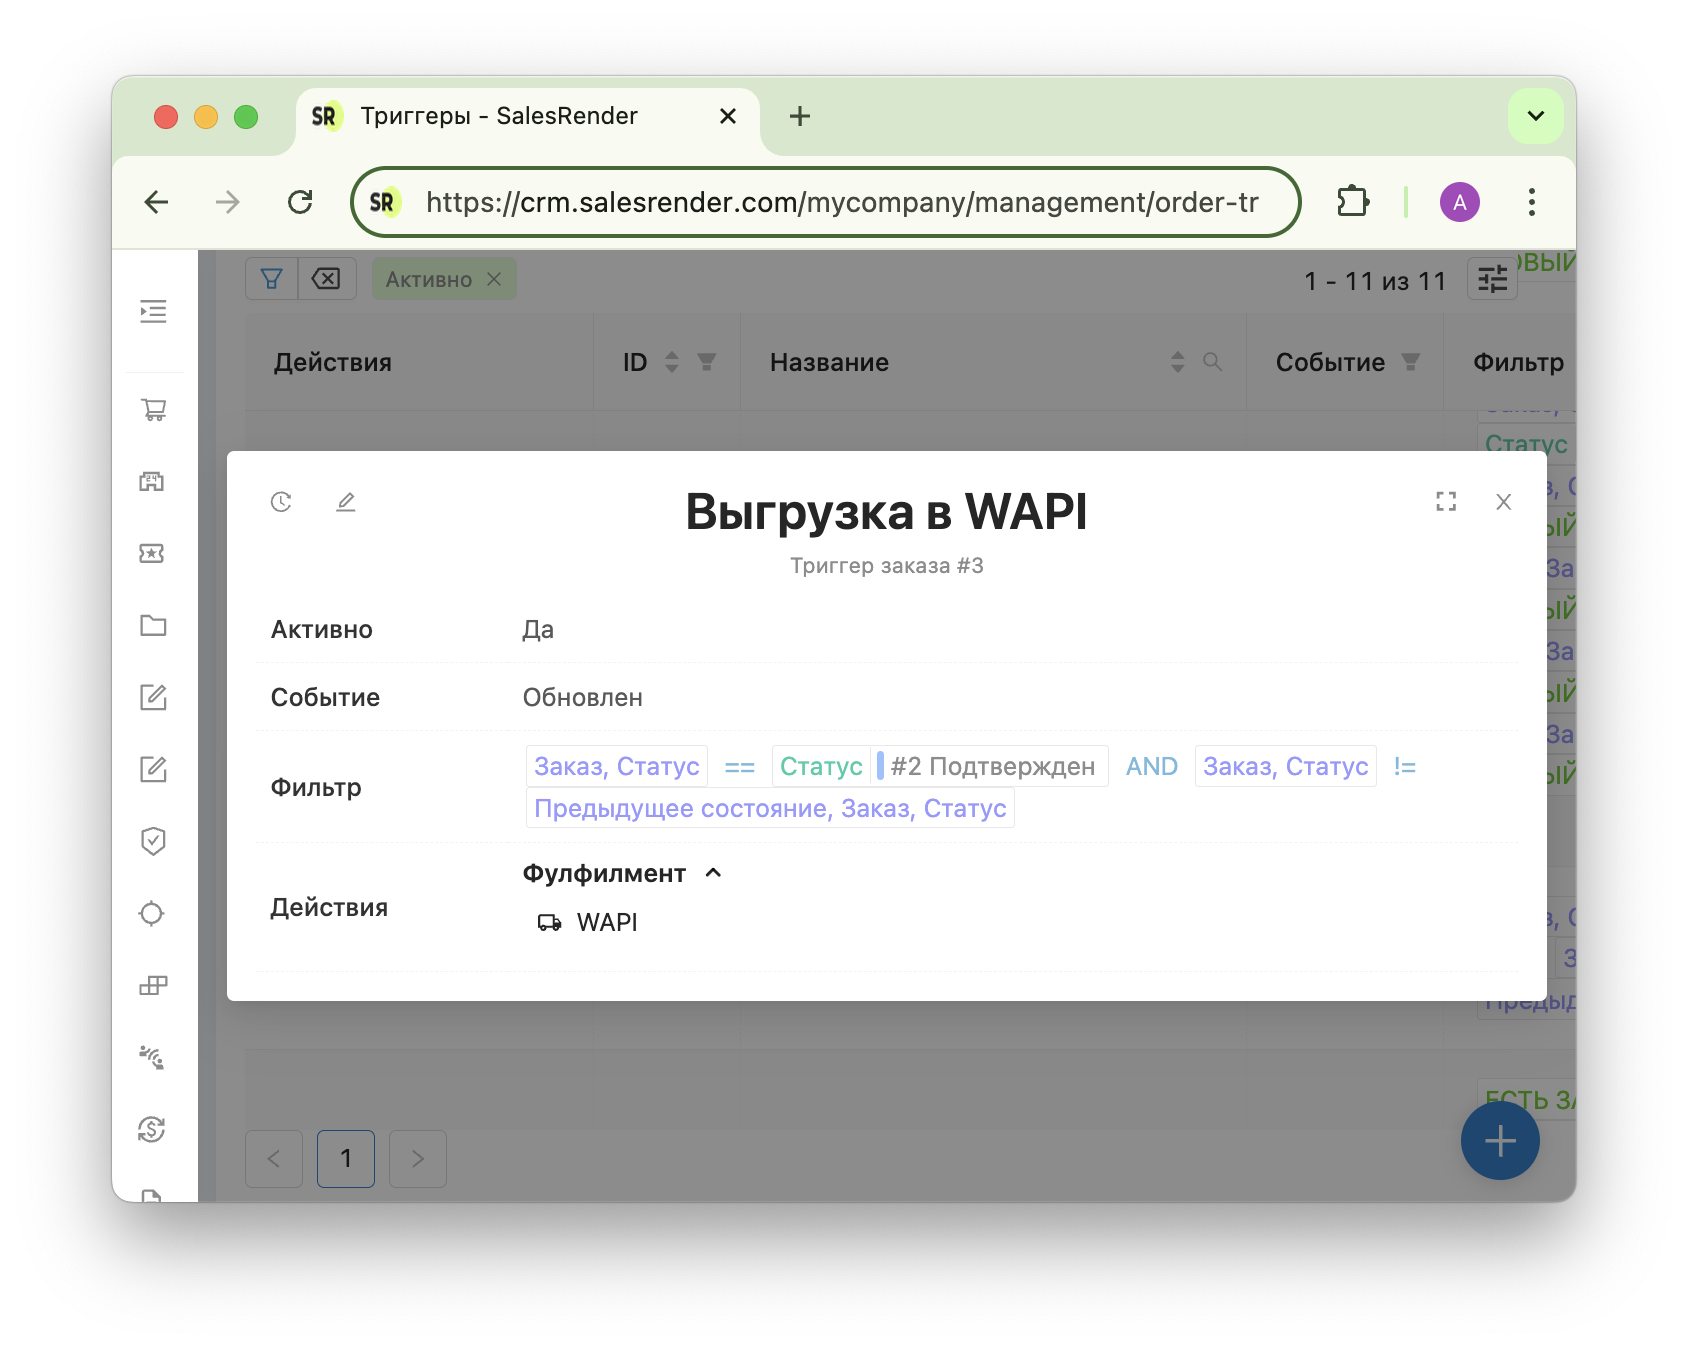Viewport: 1688px width, 1350px height.
Task: Toggle the sidebar menu collapse icon
Action: click(153, 312)
